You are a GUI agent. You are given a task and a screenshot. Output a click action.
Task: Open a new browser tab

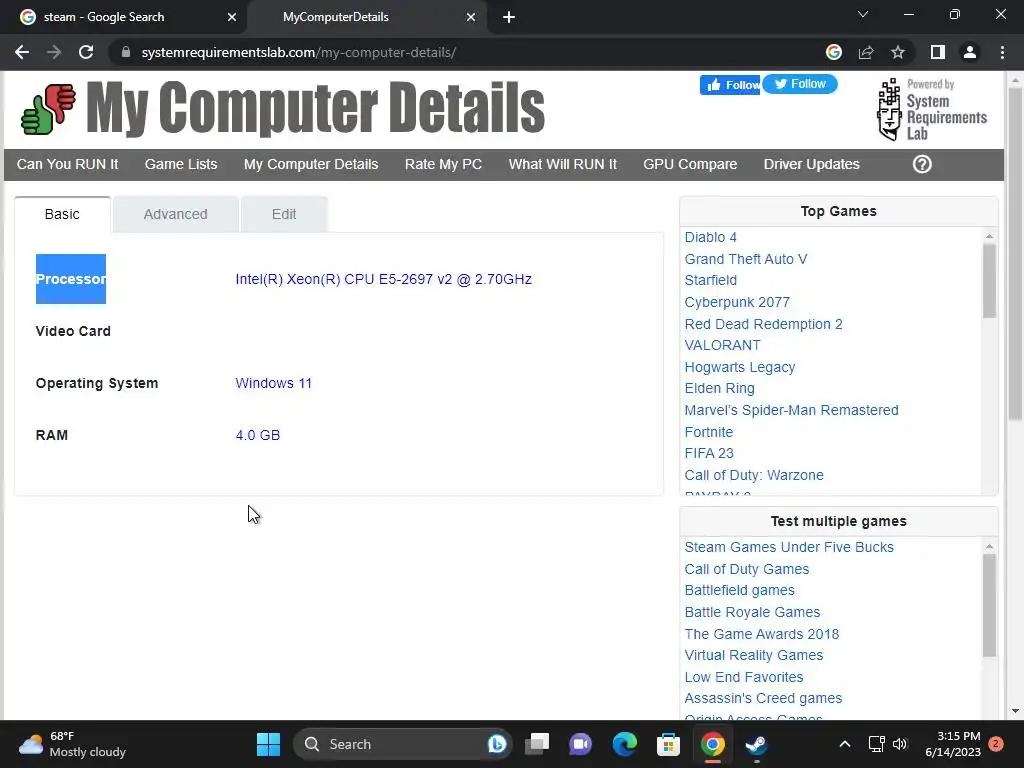pos(509,17)
